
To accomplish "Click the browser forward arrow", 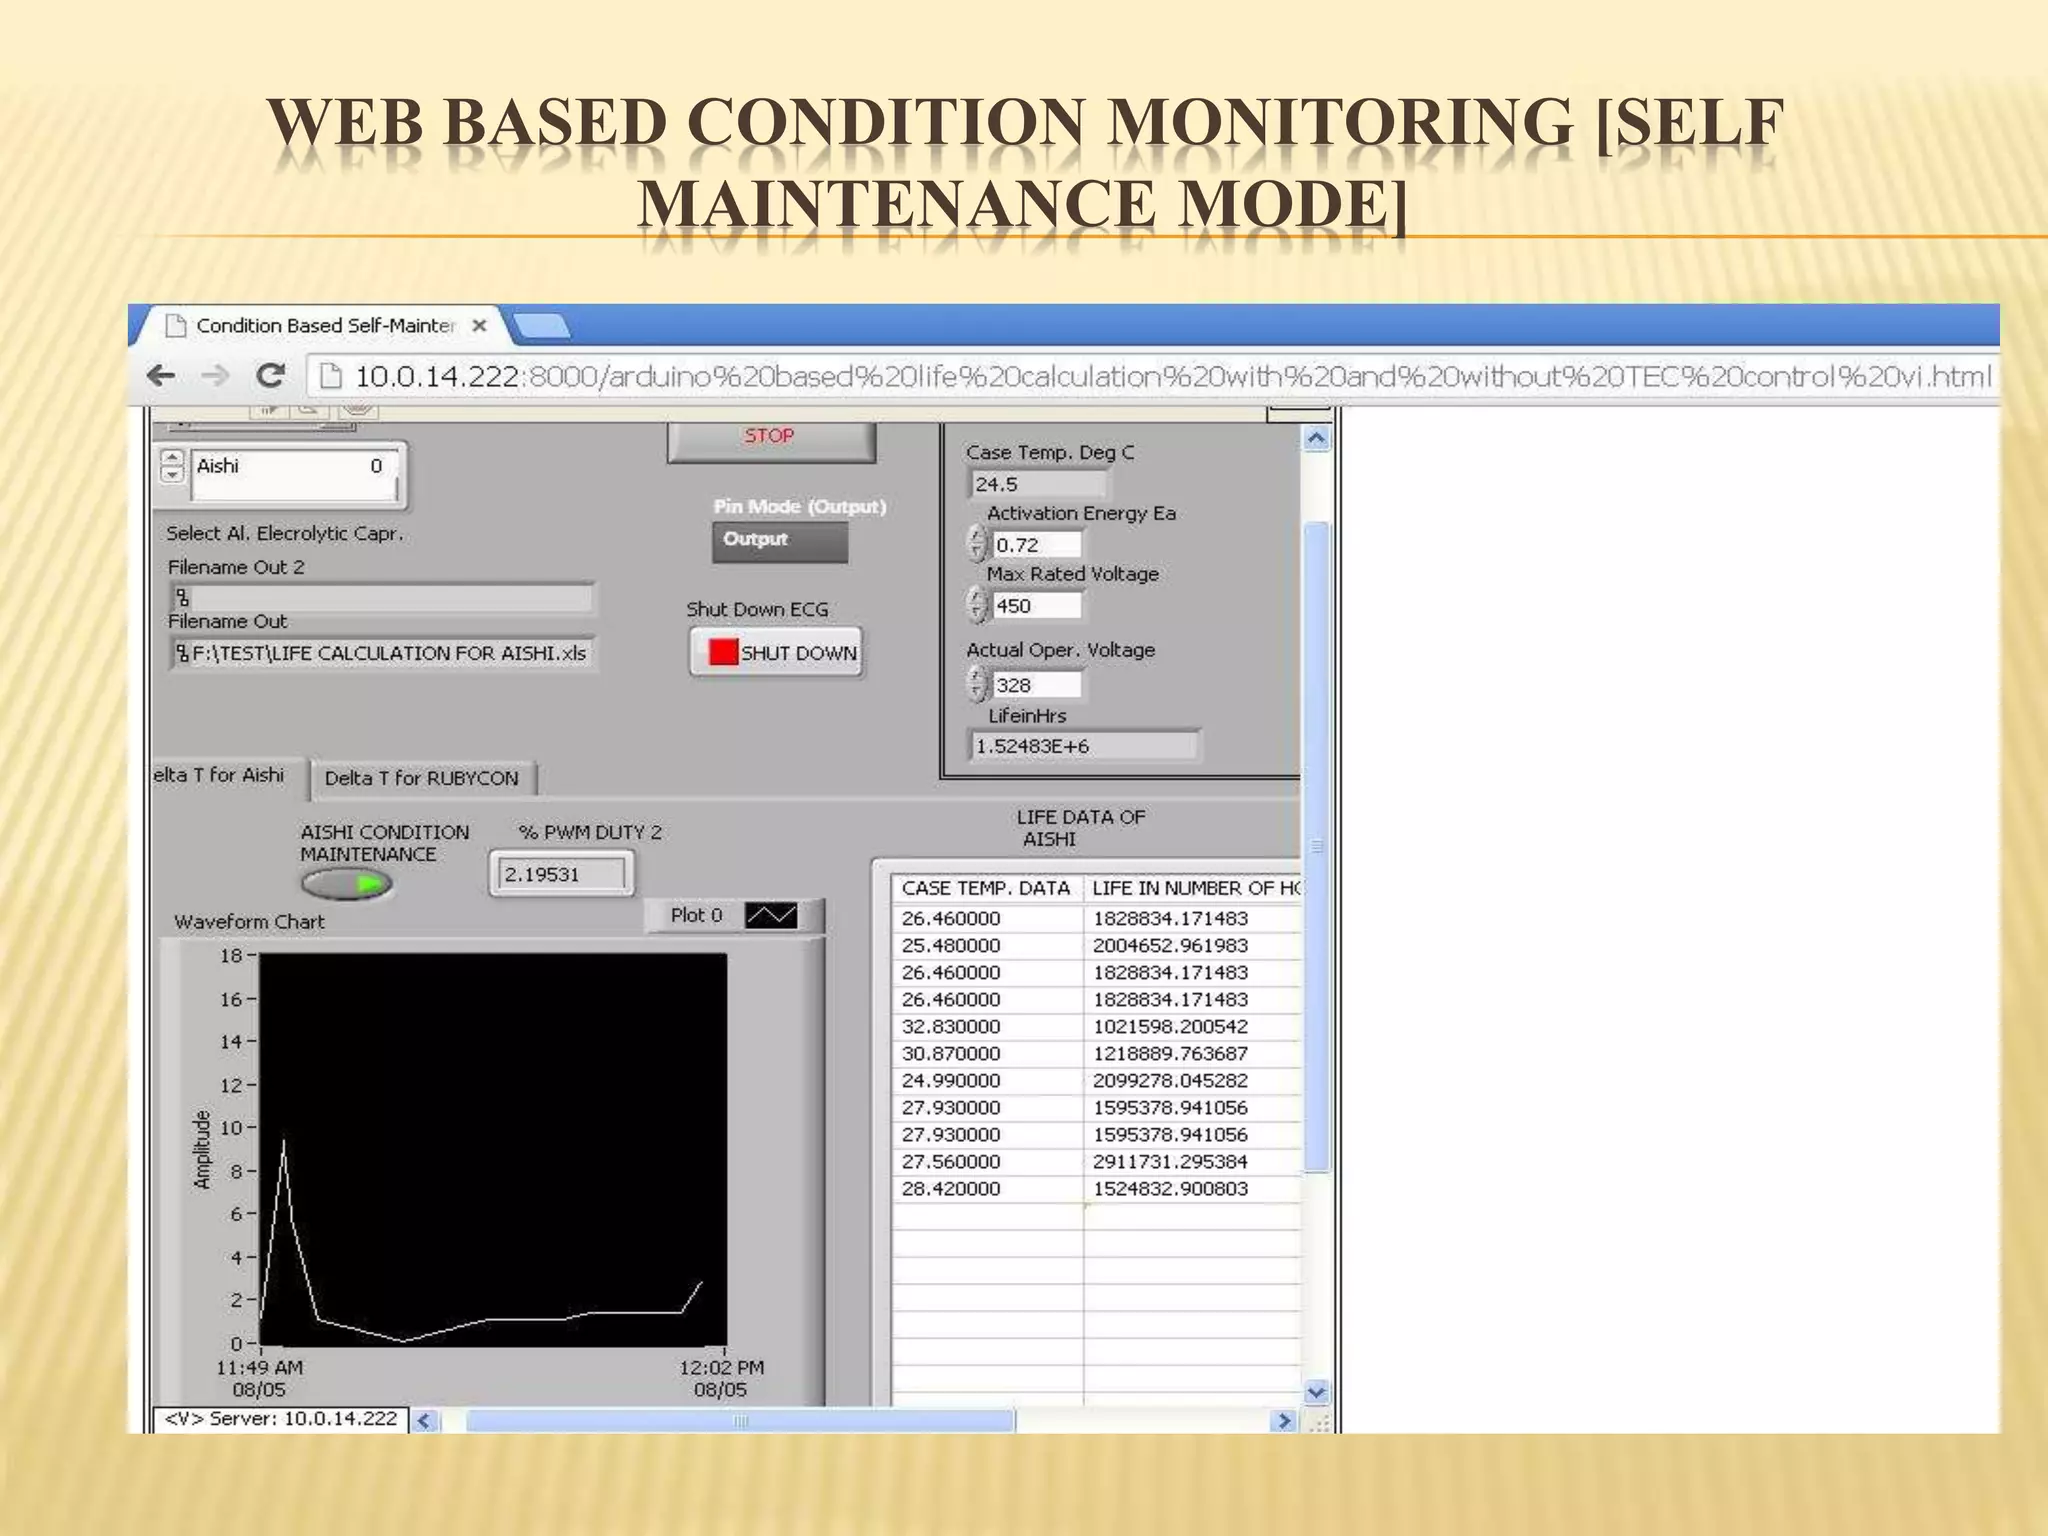I will coord(214,376).
